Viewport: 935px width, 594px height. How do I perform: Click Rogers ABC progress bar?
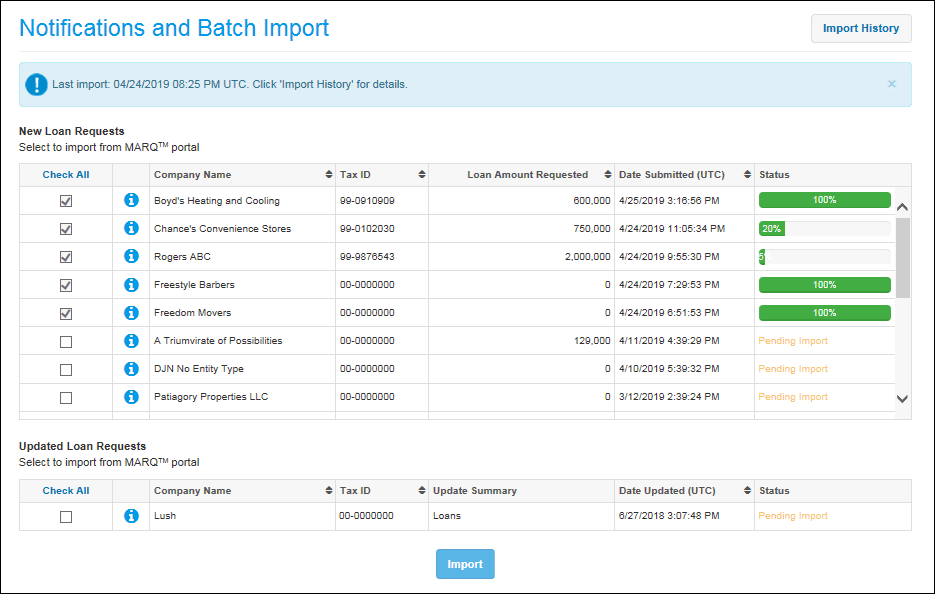tap(825, 256)
